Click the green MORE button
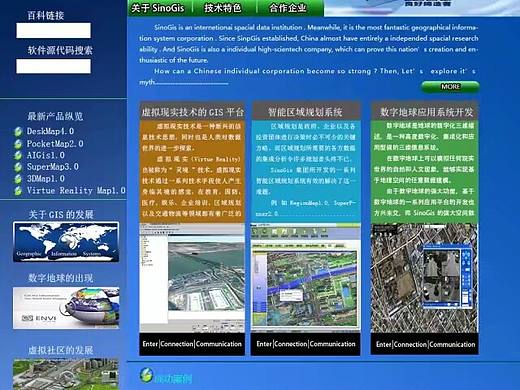 coord(450,87)
